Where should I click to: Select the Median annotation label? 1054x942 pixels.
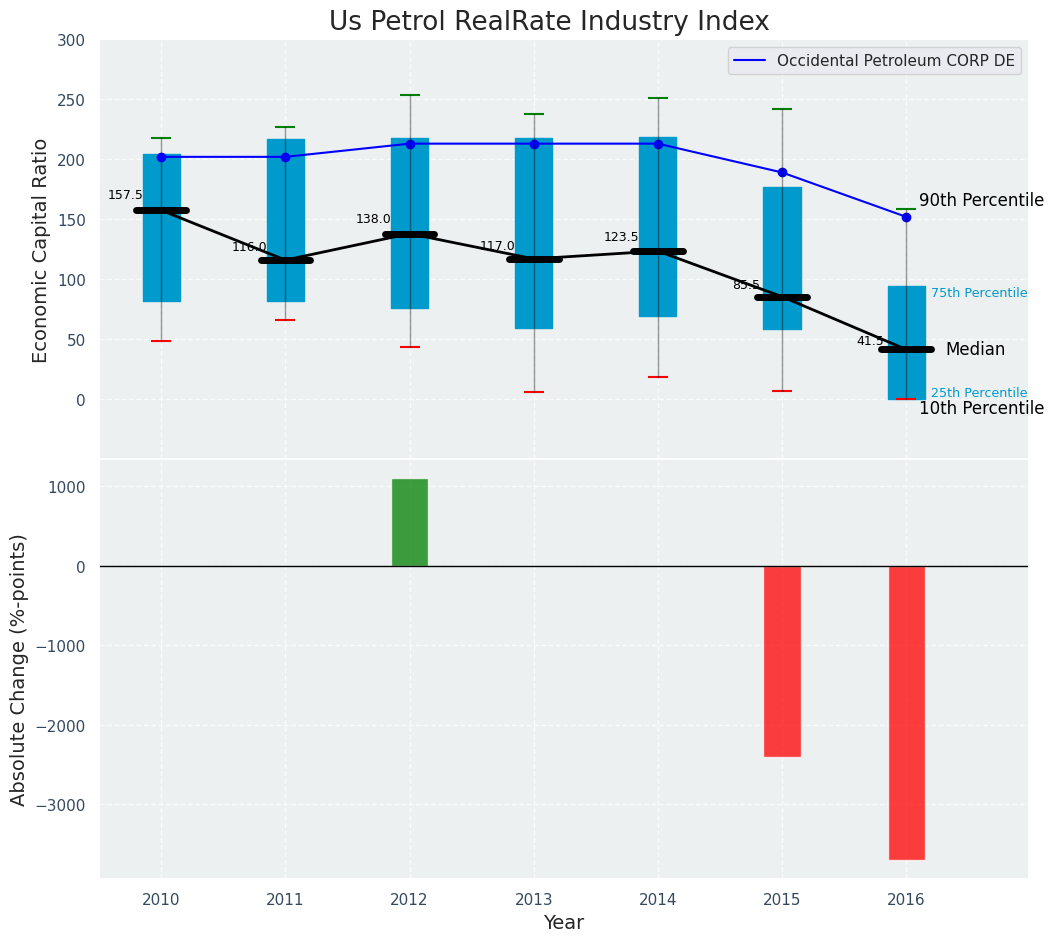pos(975,349)
